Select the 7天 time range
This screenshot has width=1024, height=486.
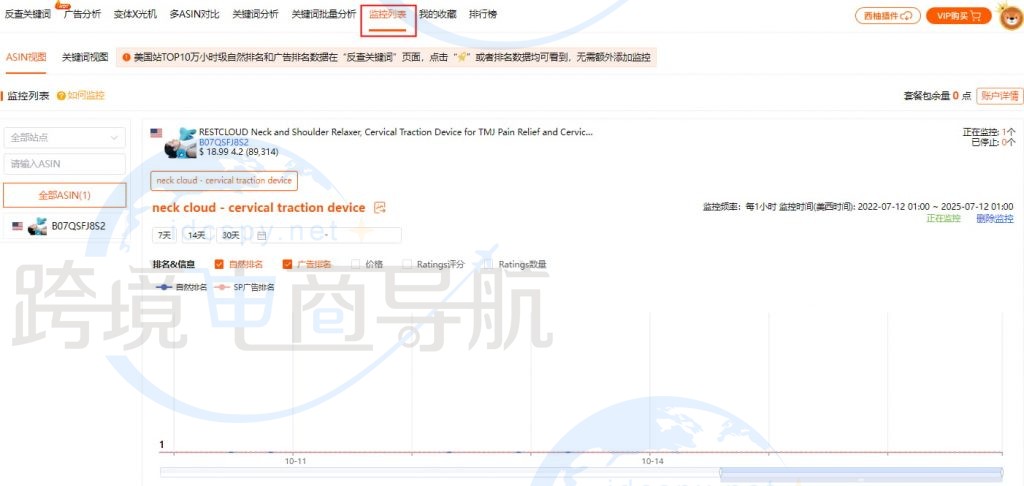coord(163,235)
